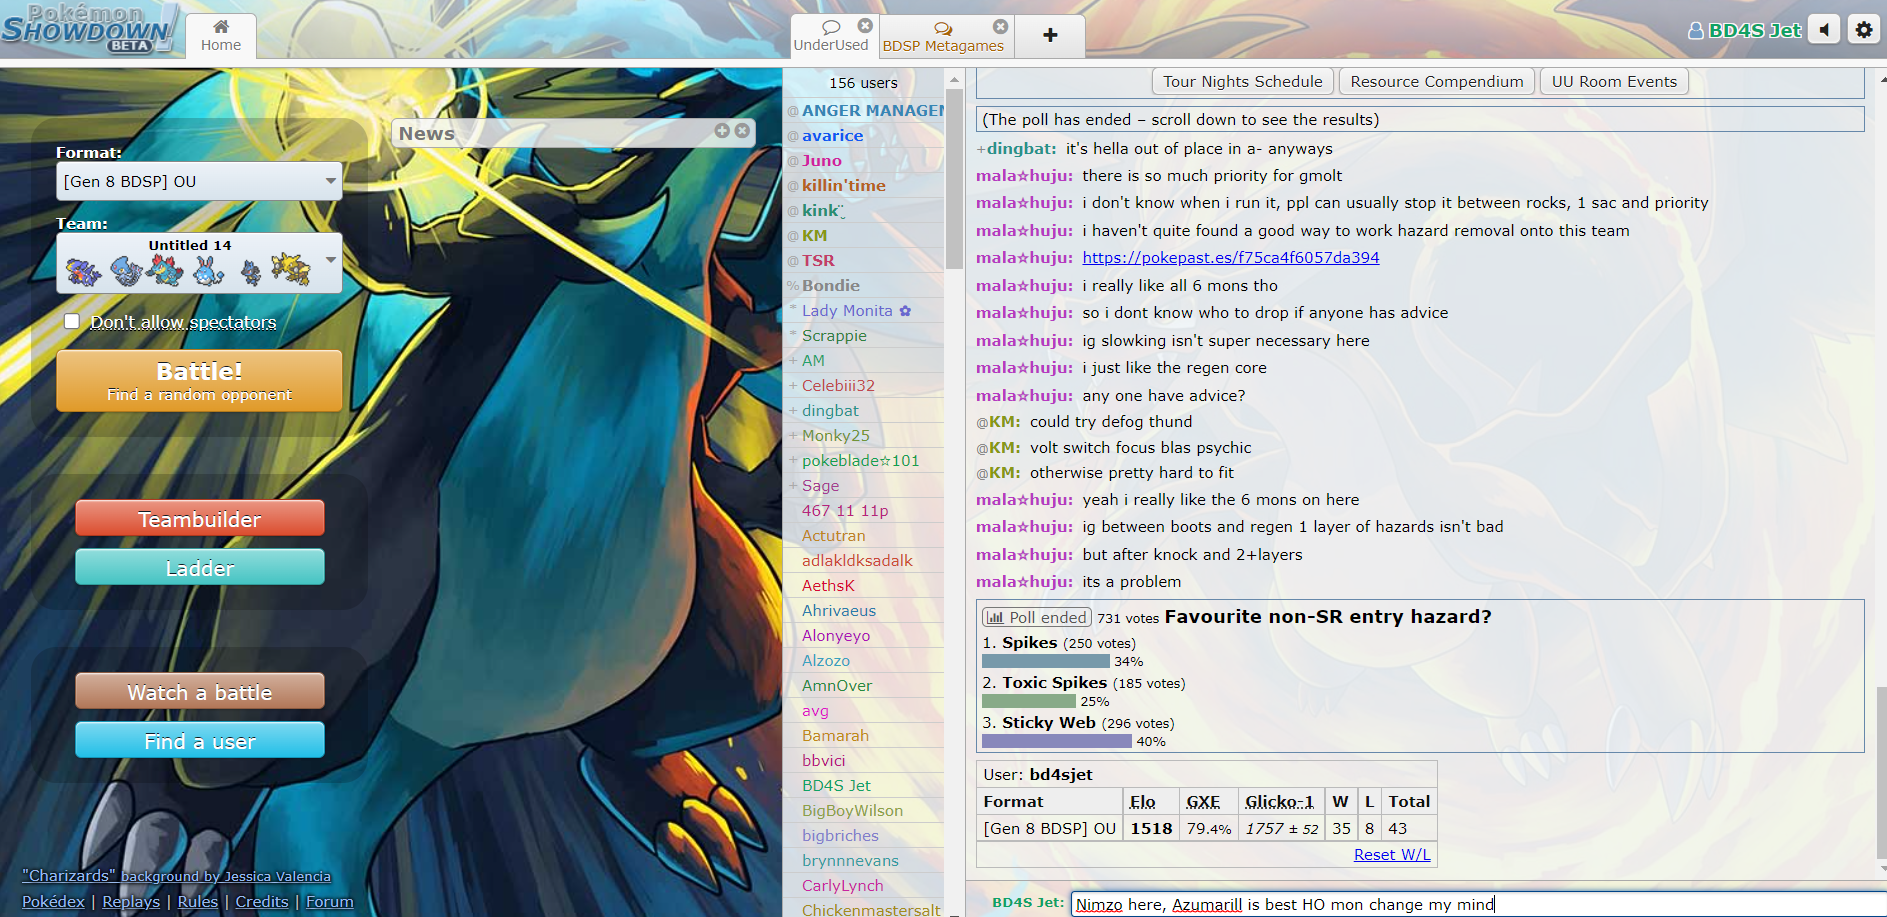Click Resource Compendium button
Viewport: 1887px width, 917px height.
pos(1437,82)
